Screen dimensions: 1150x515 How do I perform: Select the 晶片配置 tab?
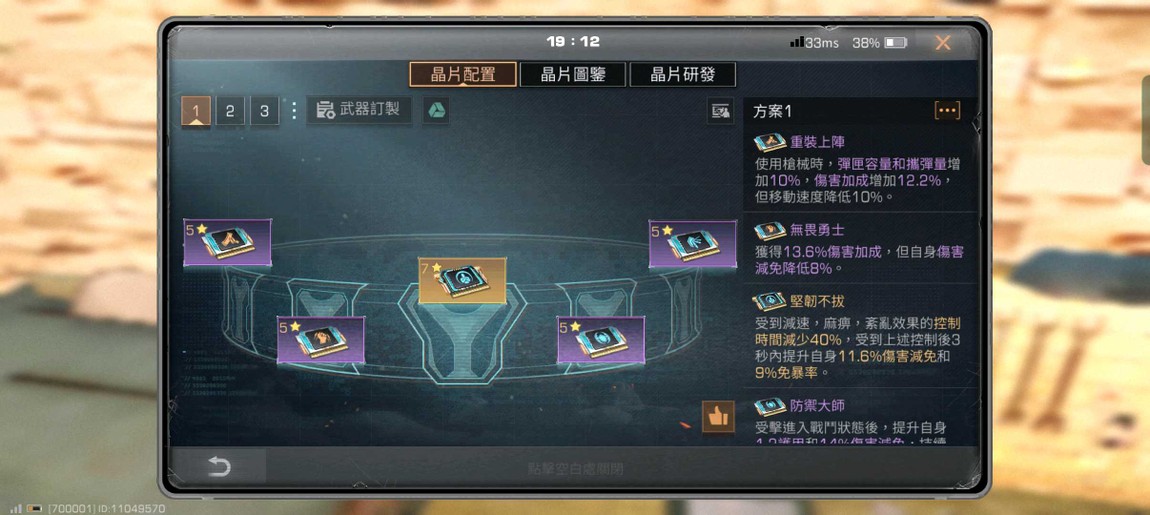coord(463,75)
